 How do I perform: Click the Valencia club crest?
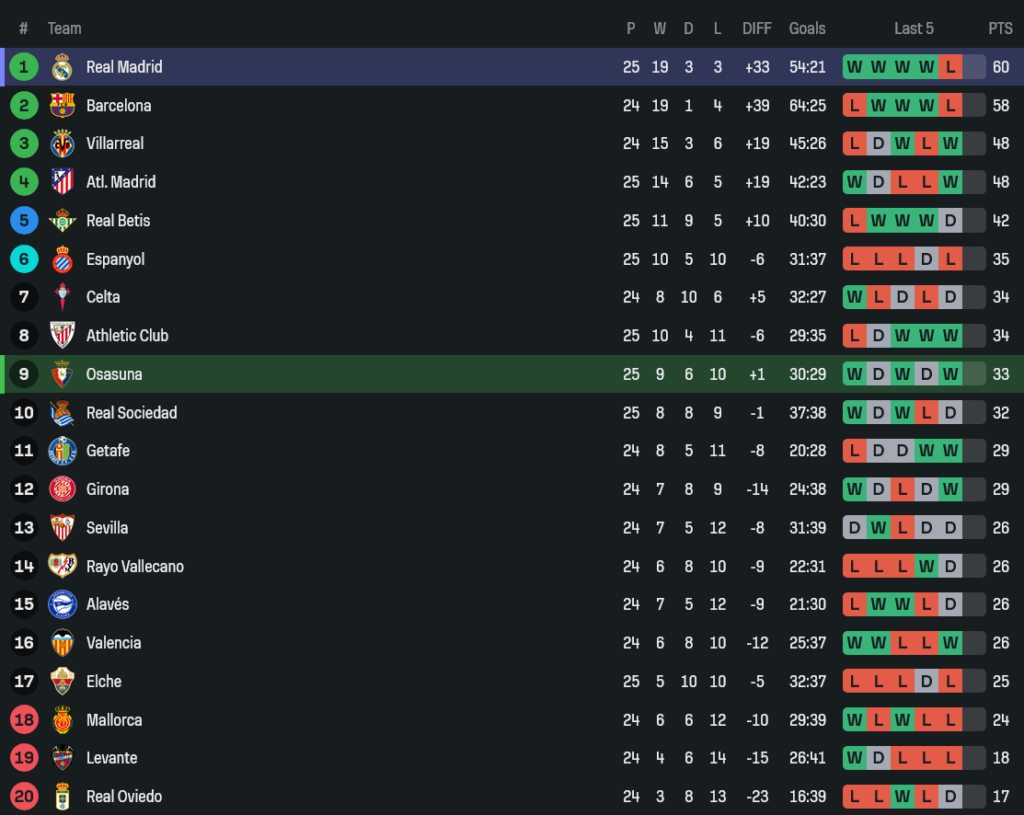coord(62,643)
